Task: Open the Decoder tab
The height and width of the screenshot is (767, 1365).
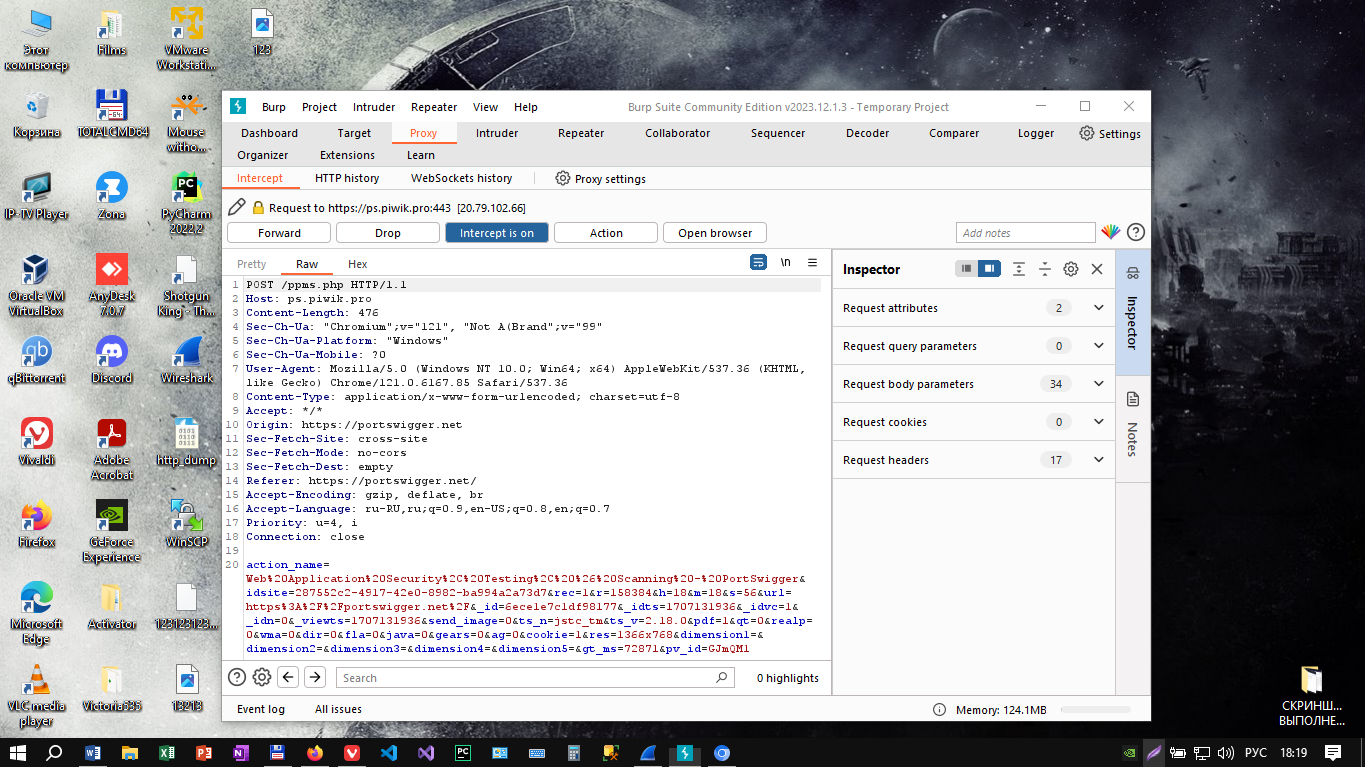Action: tap(867, 133)
